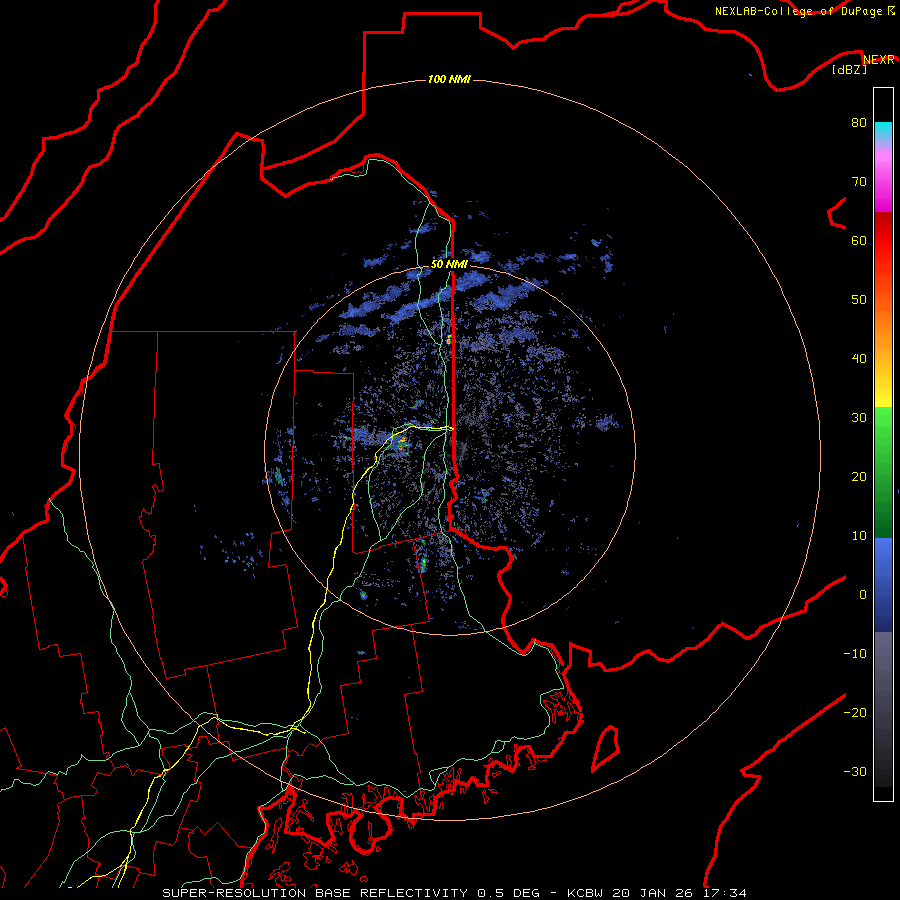Screen dimensions: 900x900
Task: Click the 80 value on the color scale
Action: tap(859, 123)
